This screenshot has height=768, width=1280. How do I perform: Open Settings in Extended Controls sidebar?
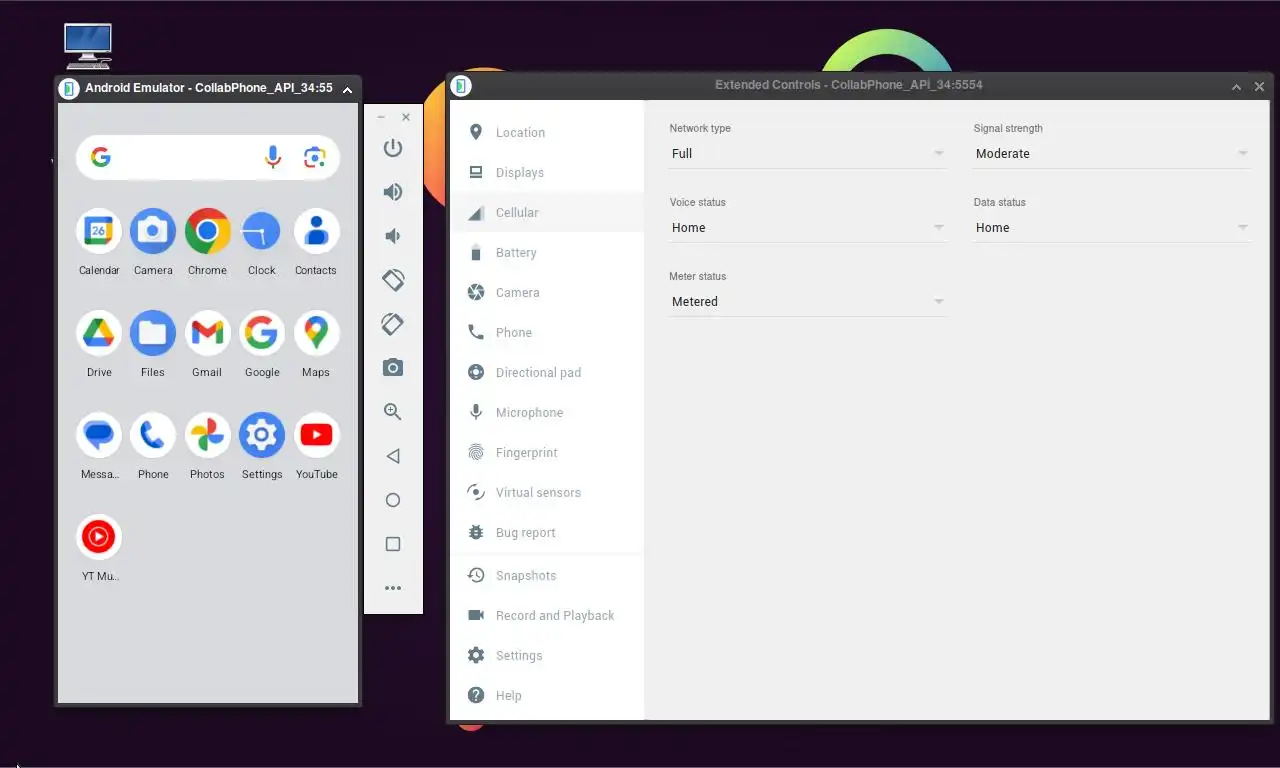pos(547,655)
